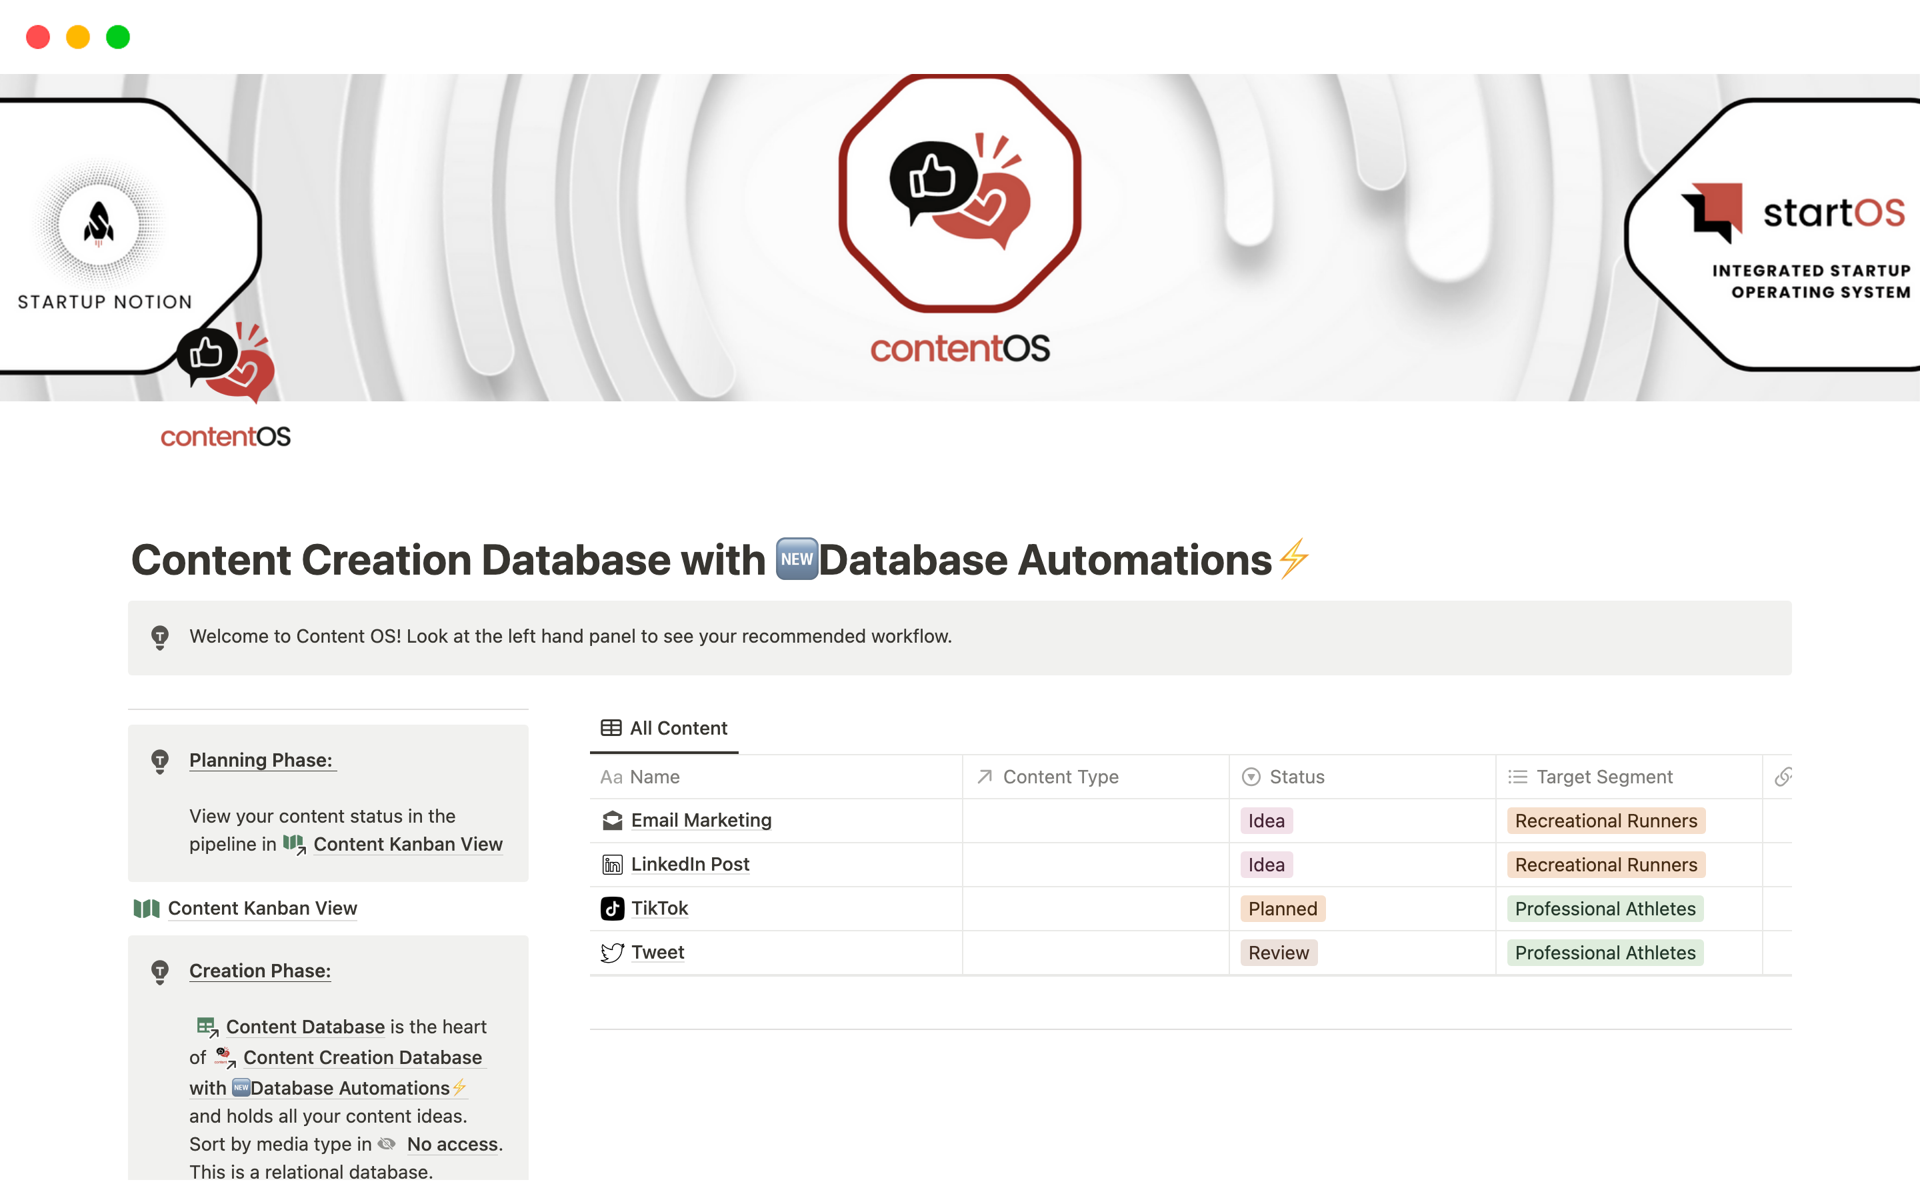Click the Planning Phase lightbulb icon

coord(160,759)
